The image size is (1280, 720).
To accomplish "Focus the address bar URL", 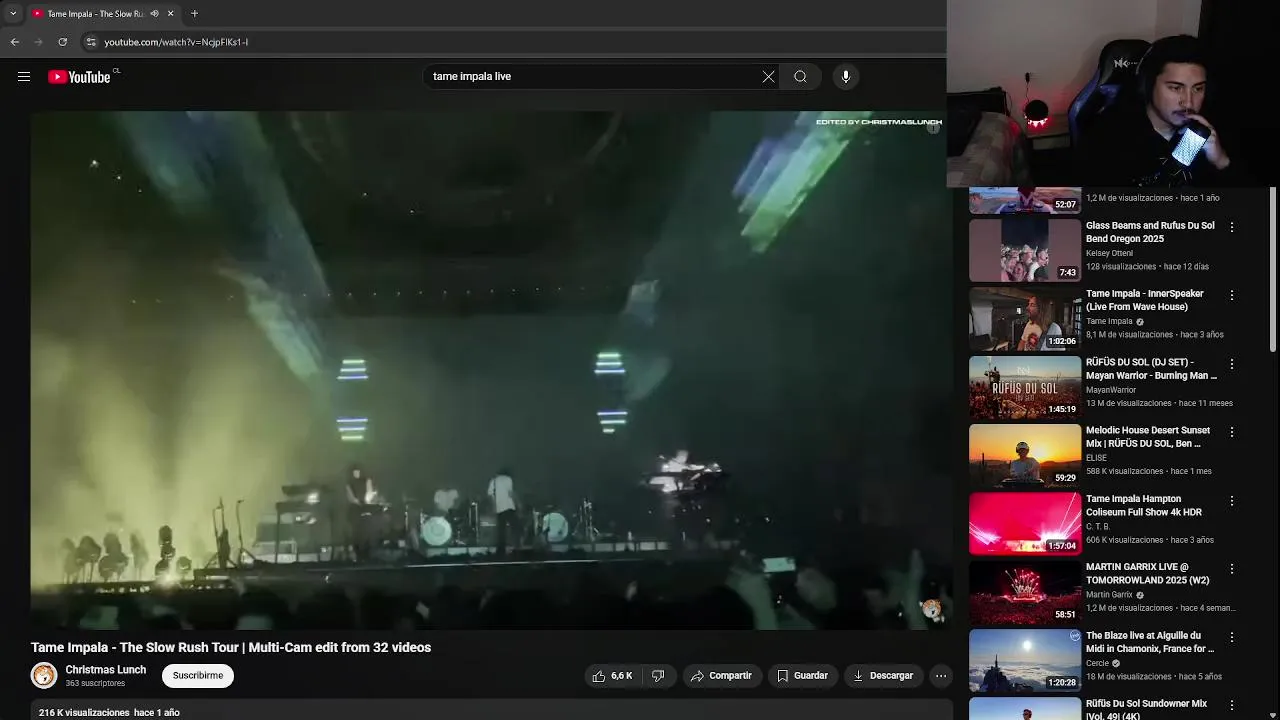I will (176, 42).
